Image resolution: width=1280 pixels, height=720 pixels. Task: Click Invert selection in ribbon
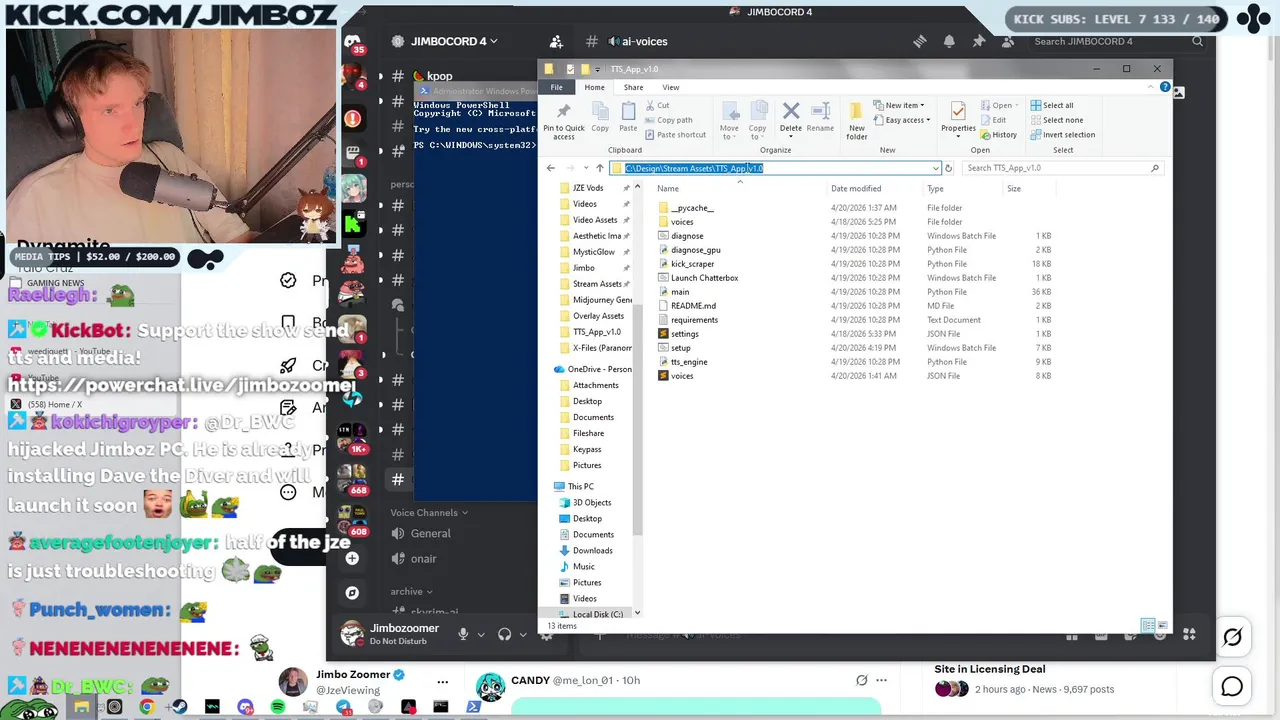(x=1063, y=135)
